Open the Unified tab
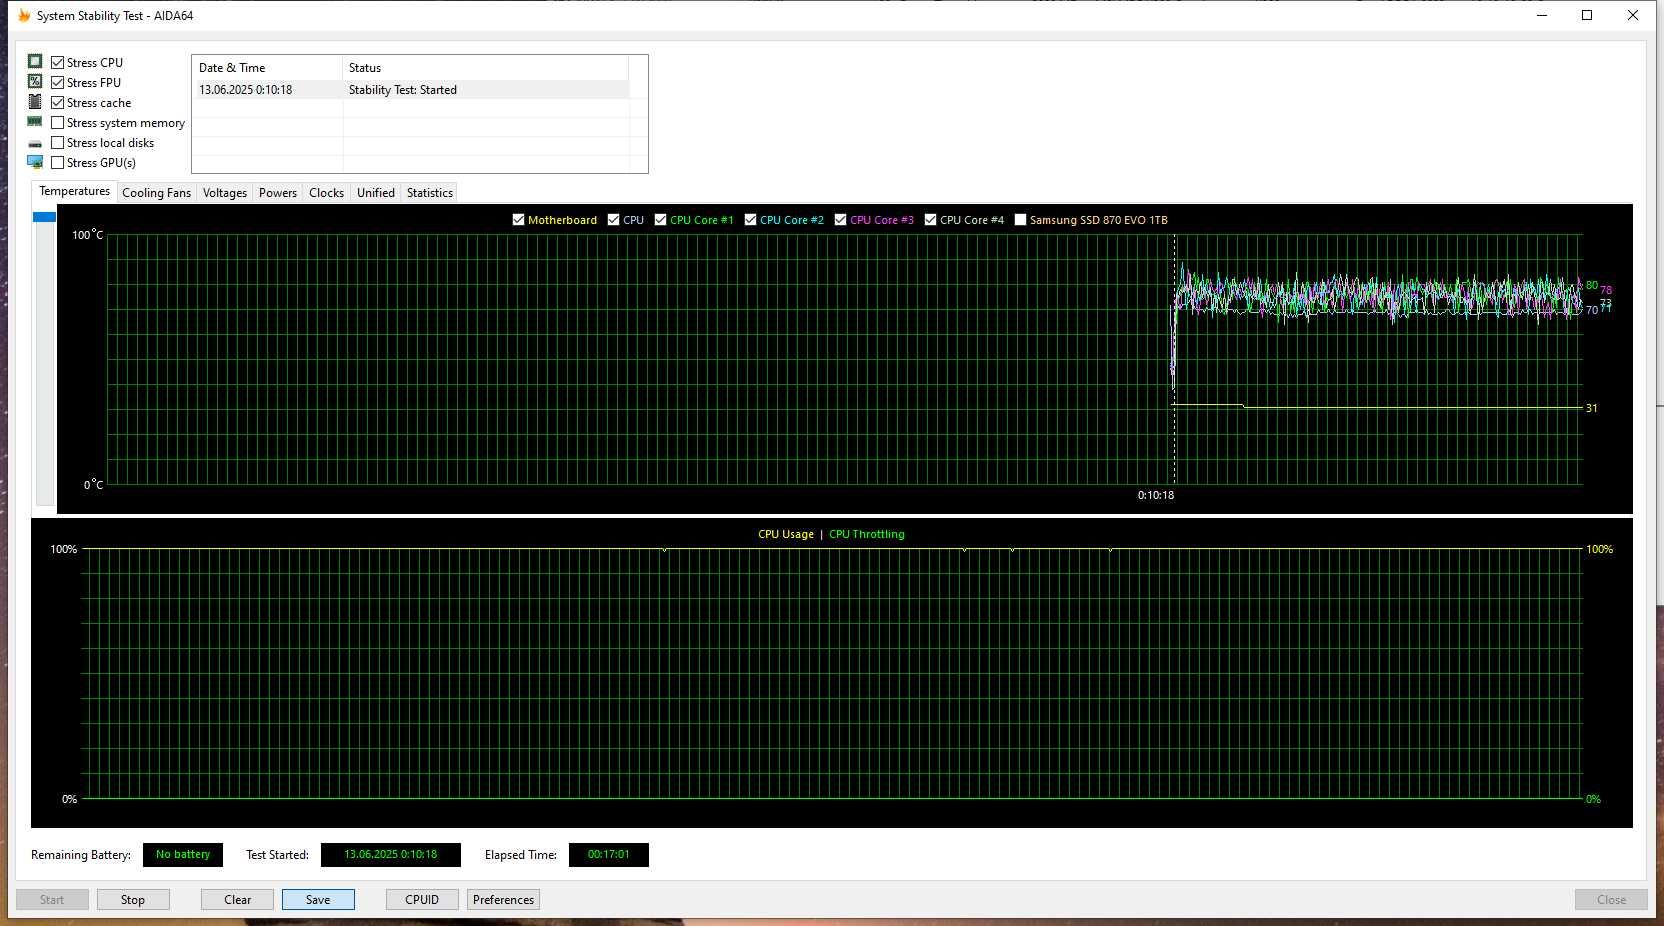Screen dimensions: 1664x926 click(376, 193)
